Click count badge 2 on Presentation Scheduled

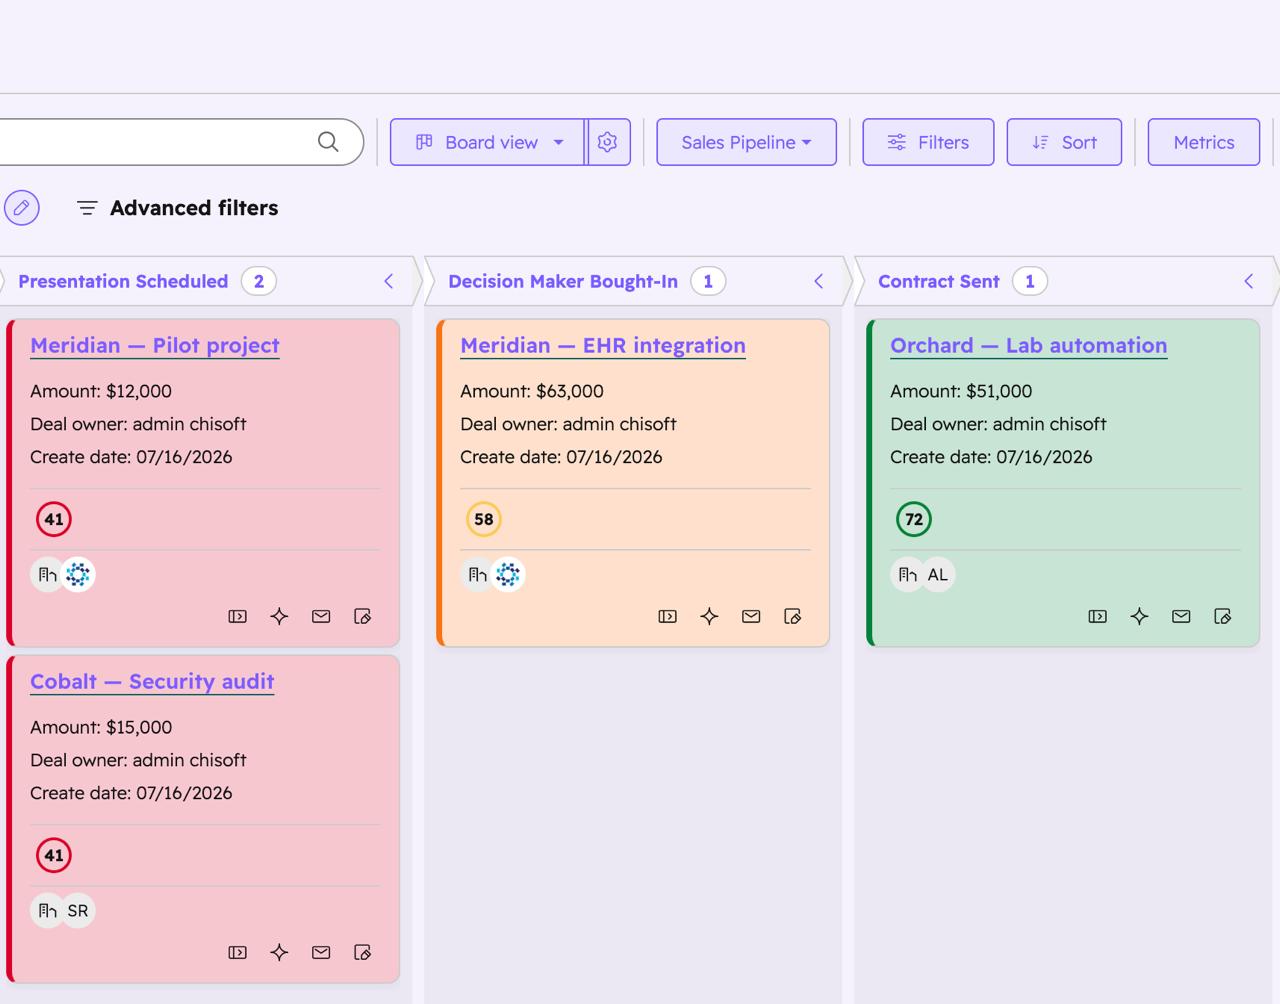coord(259,281)
